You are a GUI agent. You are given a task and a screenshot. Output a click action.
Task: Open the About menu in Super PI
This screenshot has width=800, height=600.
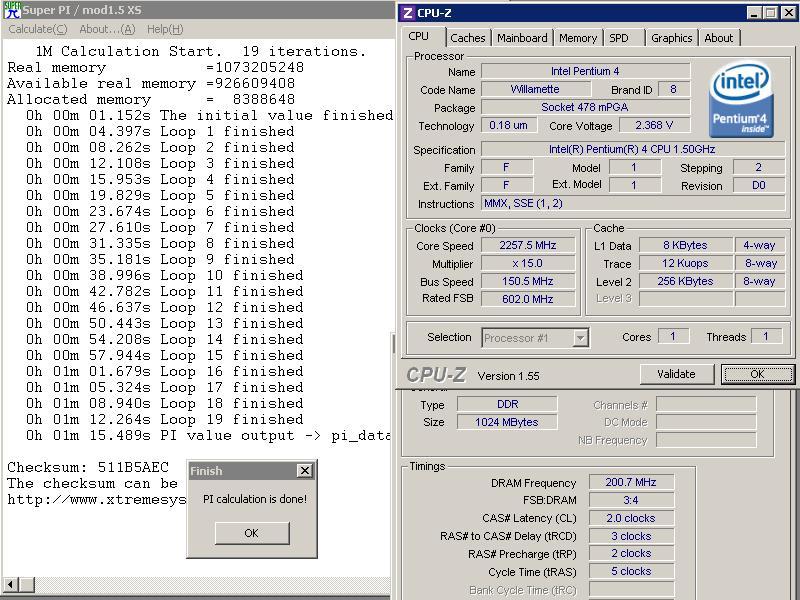click(107, 29)
